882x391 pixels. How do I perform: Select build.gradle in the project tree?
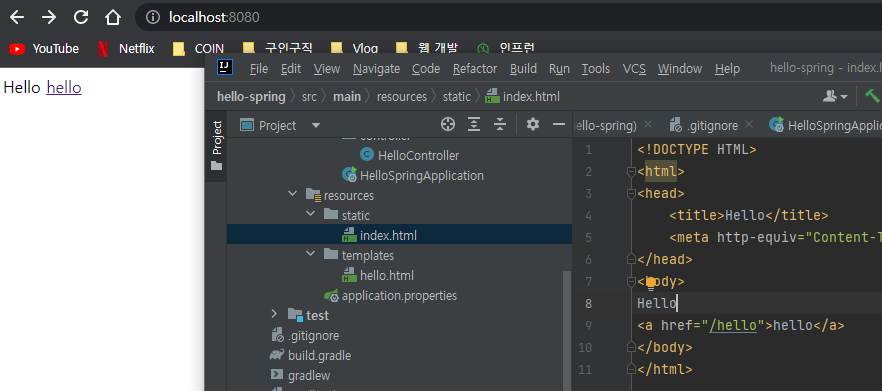[310, 356]
